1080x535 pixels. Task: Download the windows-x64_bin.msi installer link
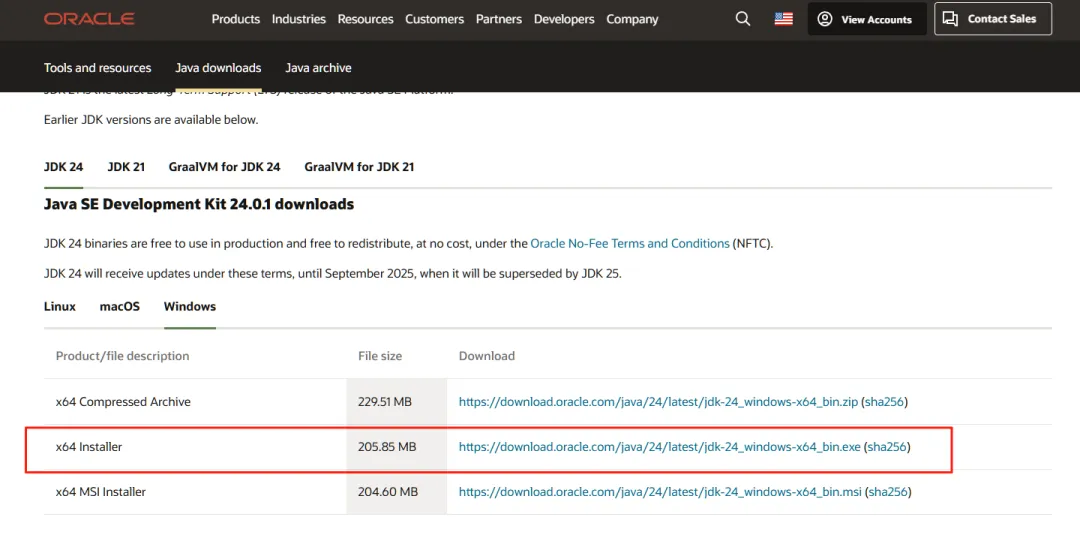[660, 492]
